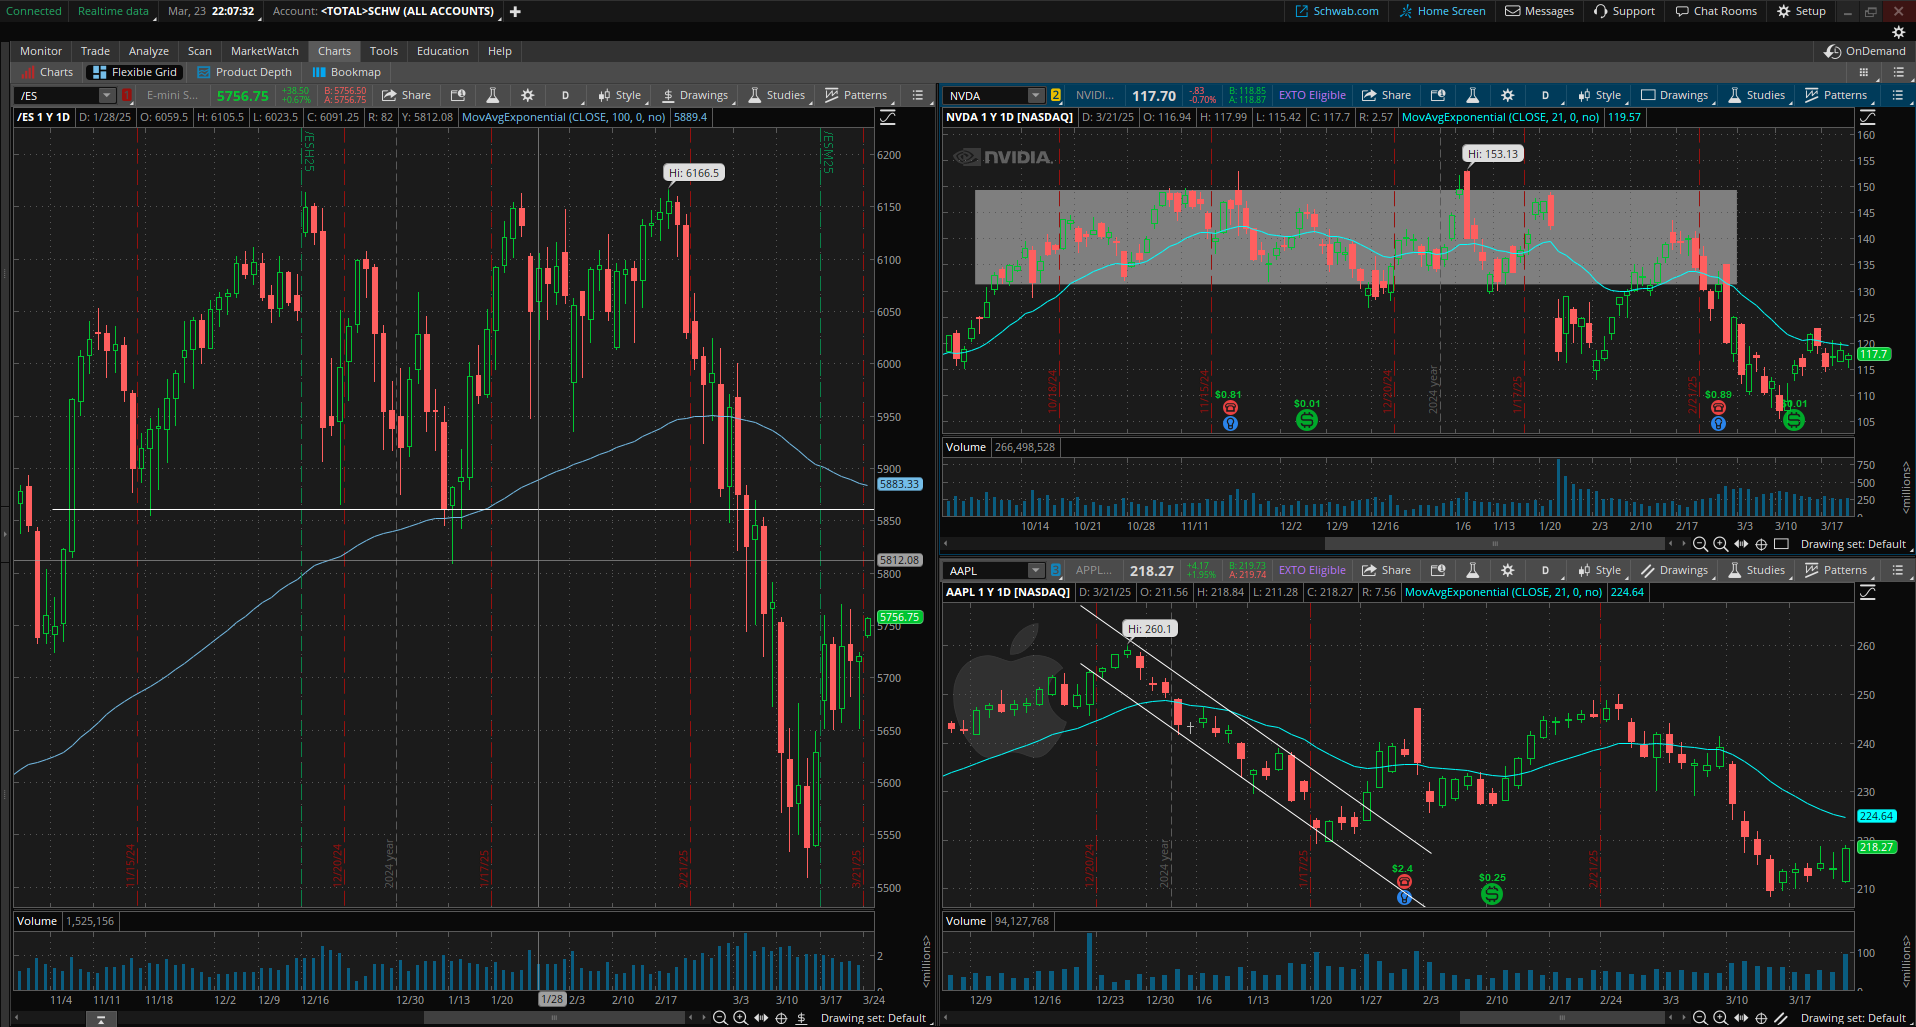This screenshot has height=1027, width=1916.
Task: Click the AAPL dividend marker labeled $0.25
Action: (1491, 894)
